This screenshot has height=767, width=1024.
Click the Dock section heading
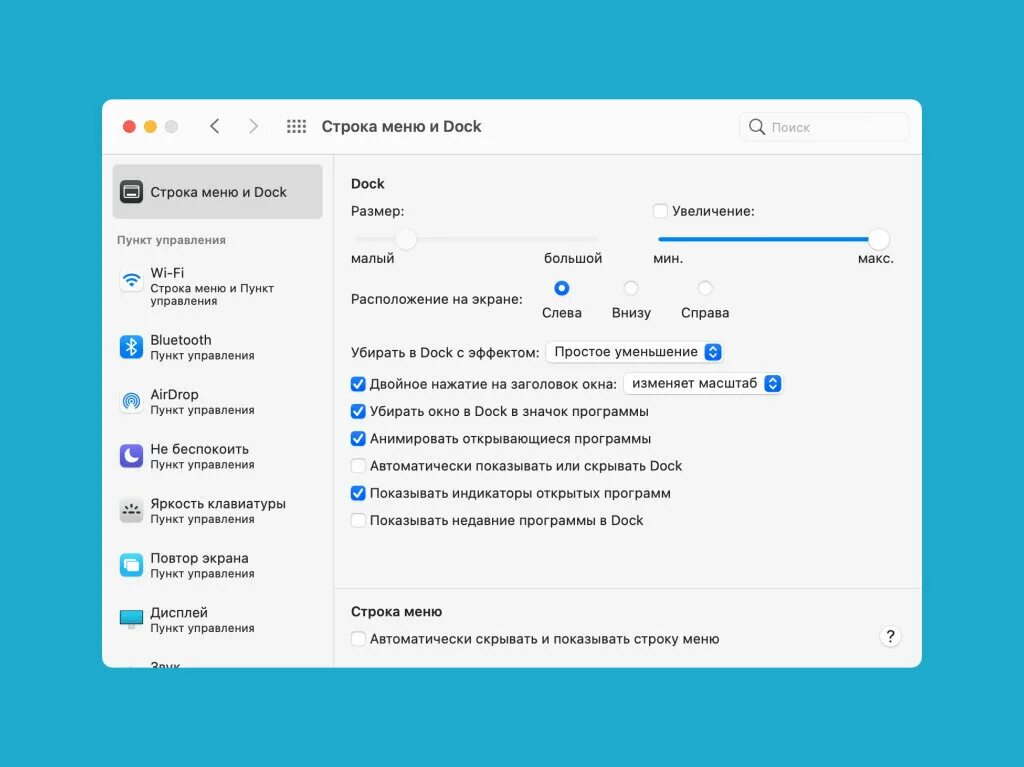coord(368,184)
